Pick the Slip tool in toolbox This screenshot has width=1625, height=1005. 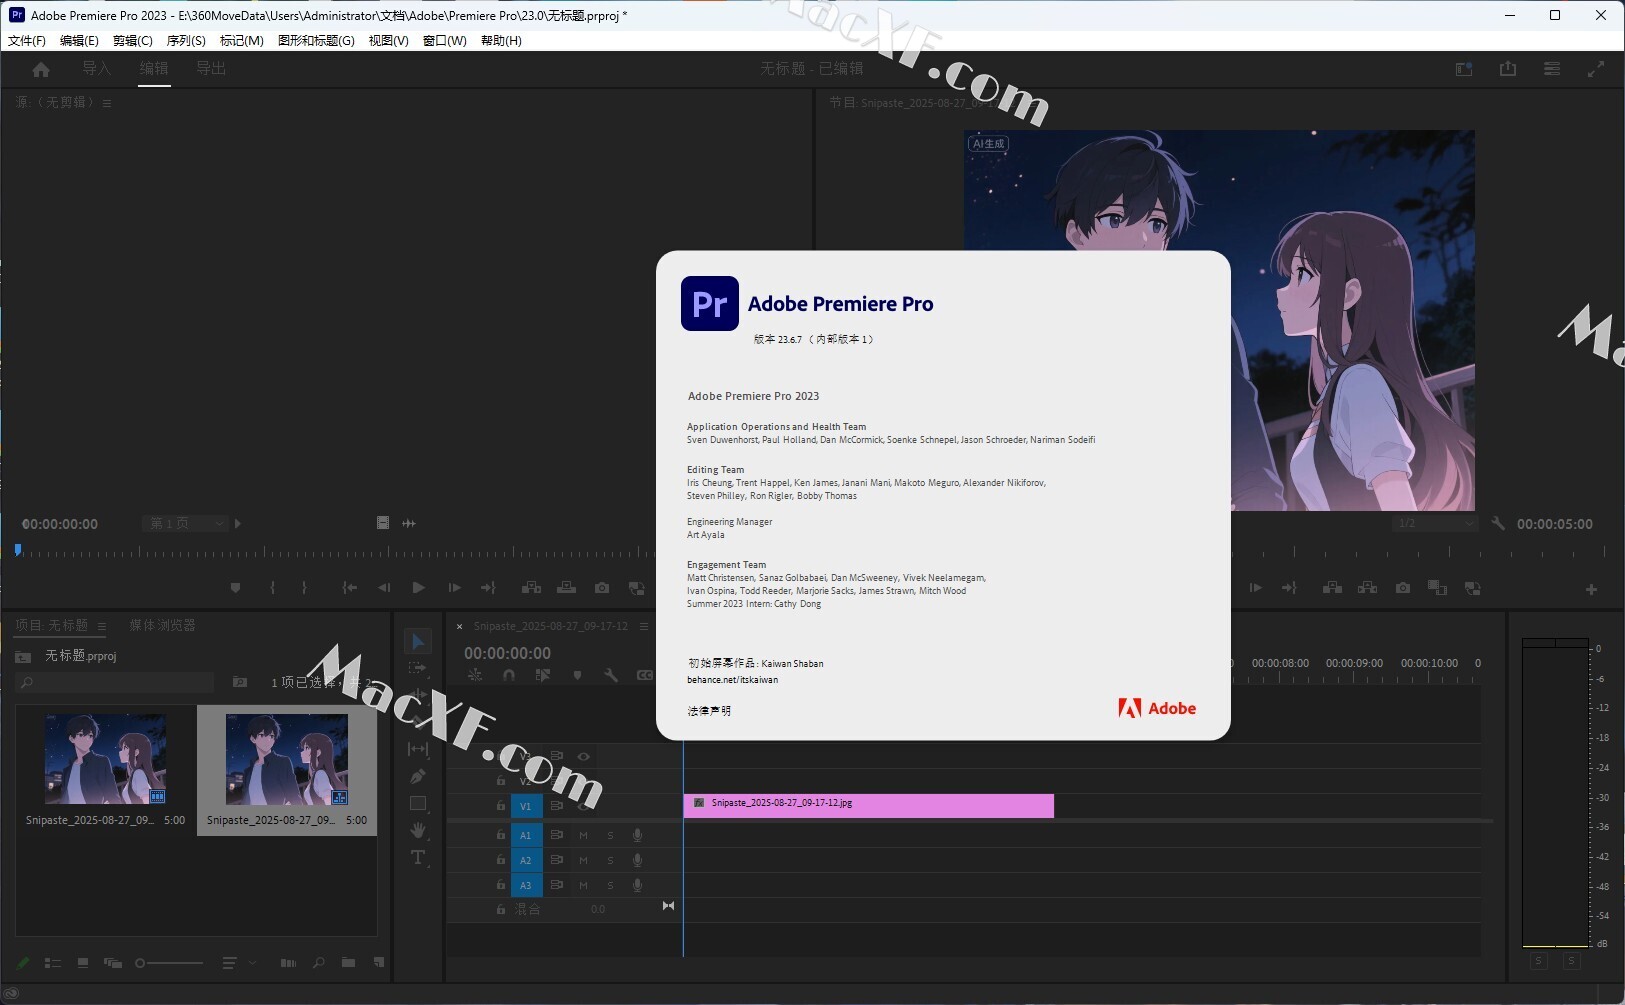point(418,748)
